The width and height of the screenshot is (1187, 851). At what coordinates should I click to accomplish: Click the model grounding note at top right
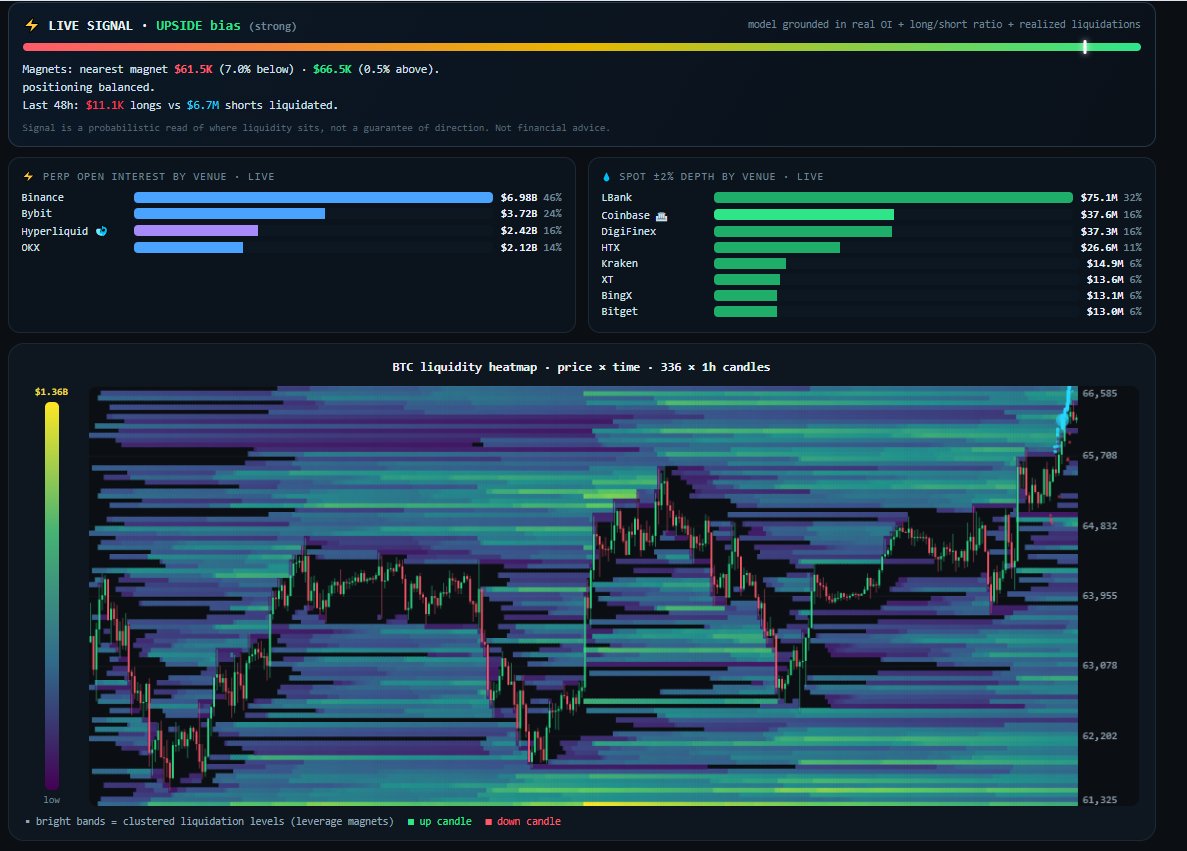[944, 24]
